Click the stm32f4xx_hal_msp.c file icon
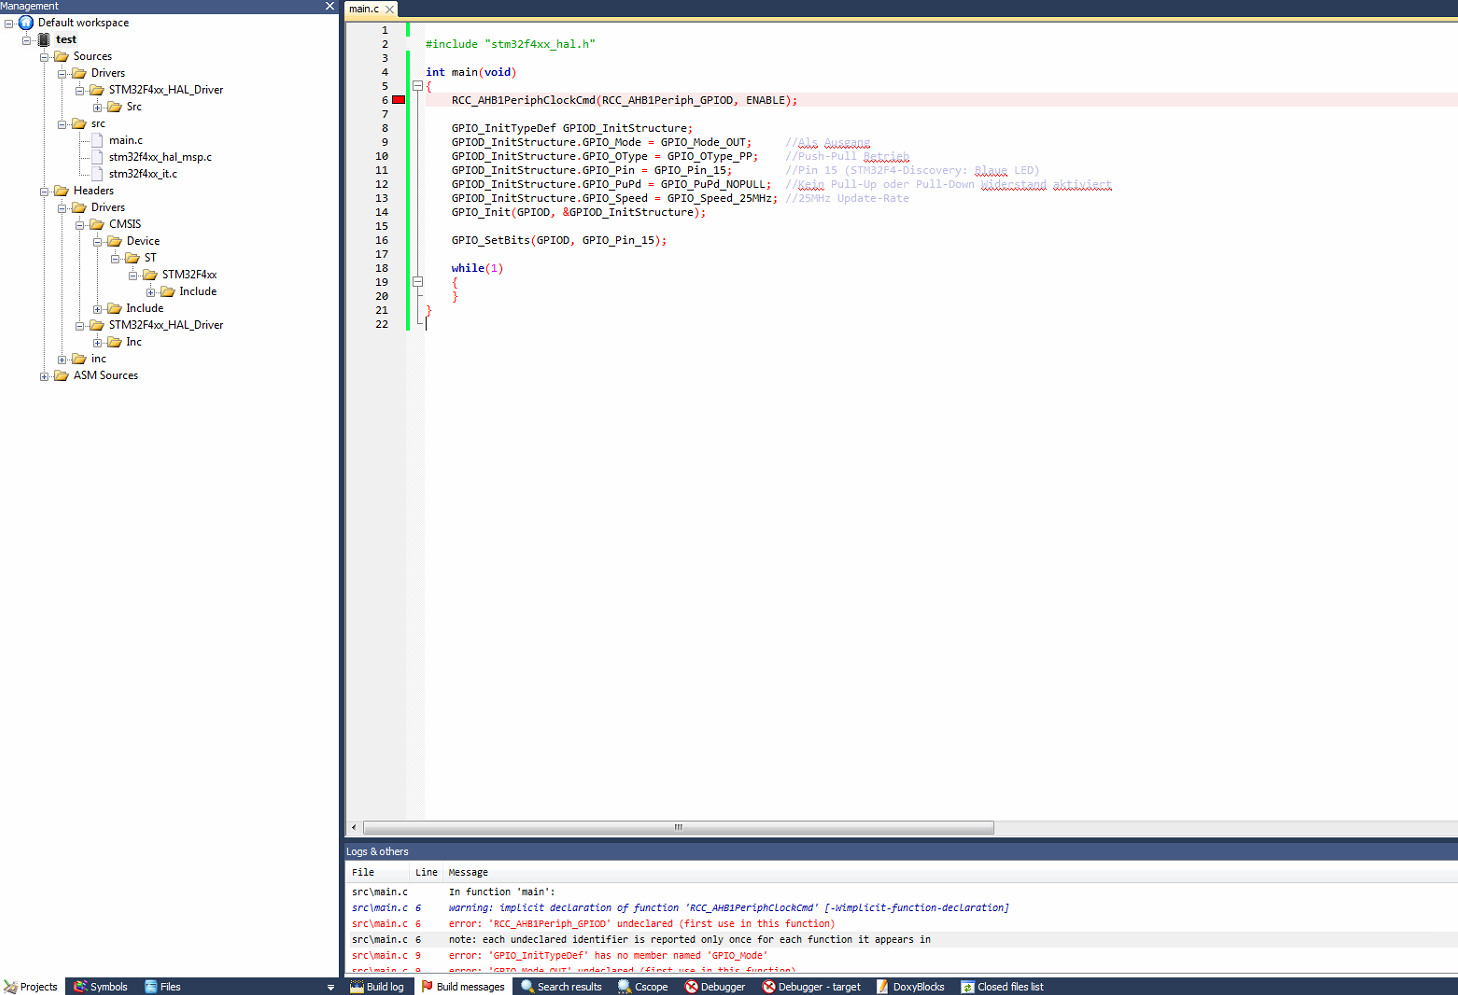1458x995 pixels. (x=97, y=157)
